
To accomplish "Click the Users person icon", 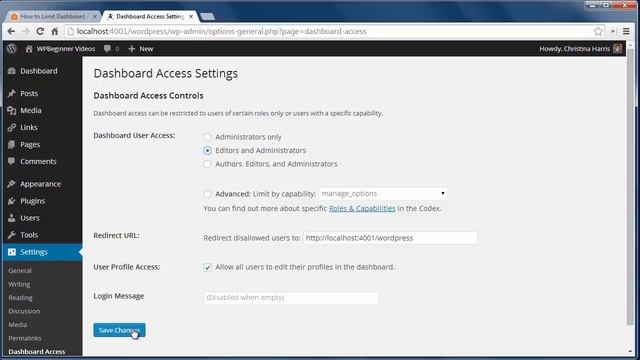I will click(x=11, y=218).
